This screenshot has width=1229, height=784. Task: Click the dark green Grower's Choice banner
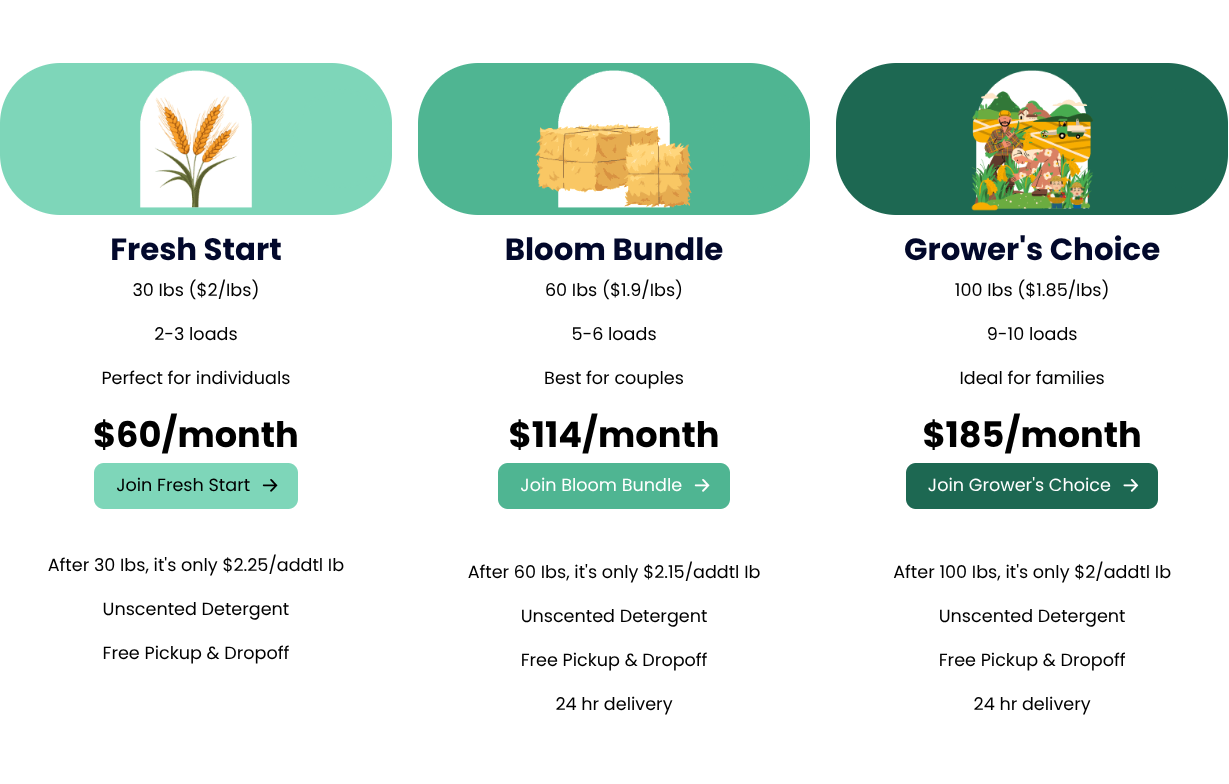pos(1032,139)
